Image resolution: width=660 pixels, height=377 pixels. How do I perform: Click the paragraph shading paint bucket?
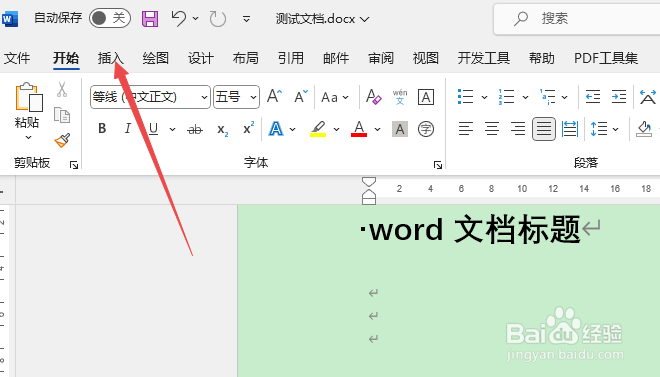644,129
